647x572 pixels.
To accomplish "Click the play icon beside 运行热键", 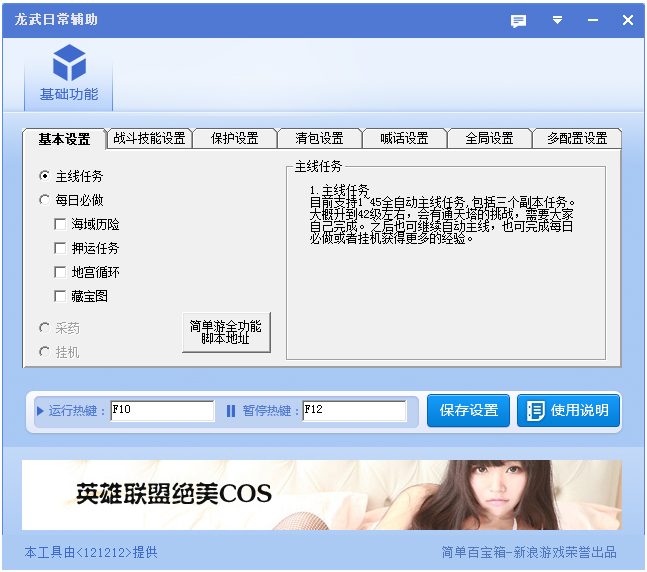I will point(40,411).
